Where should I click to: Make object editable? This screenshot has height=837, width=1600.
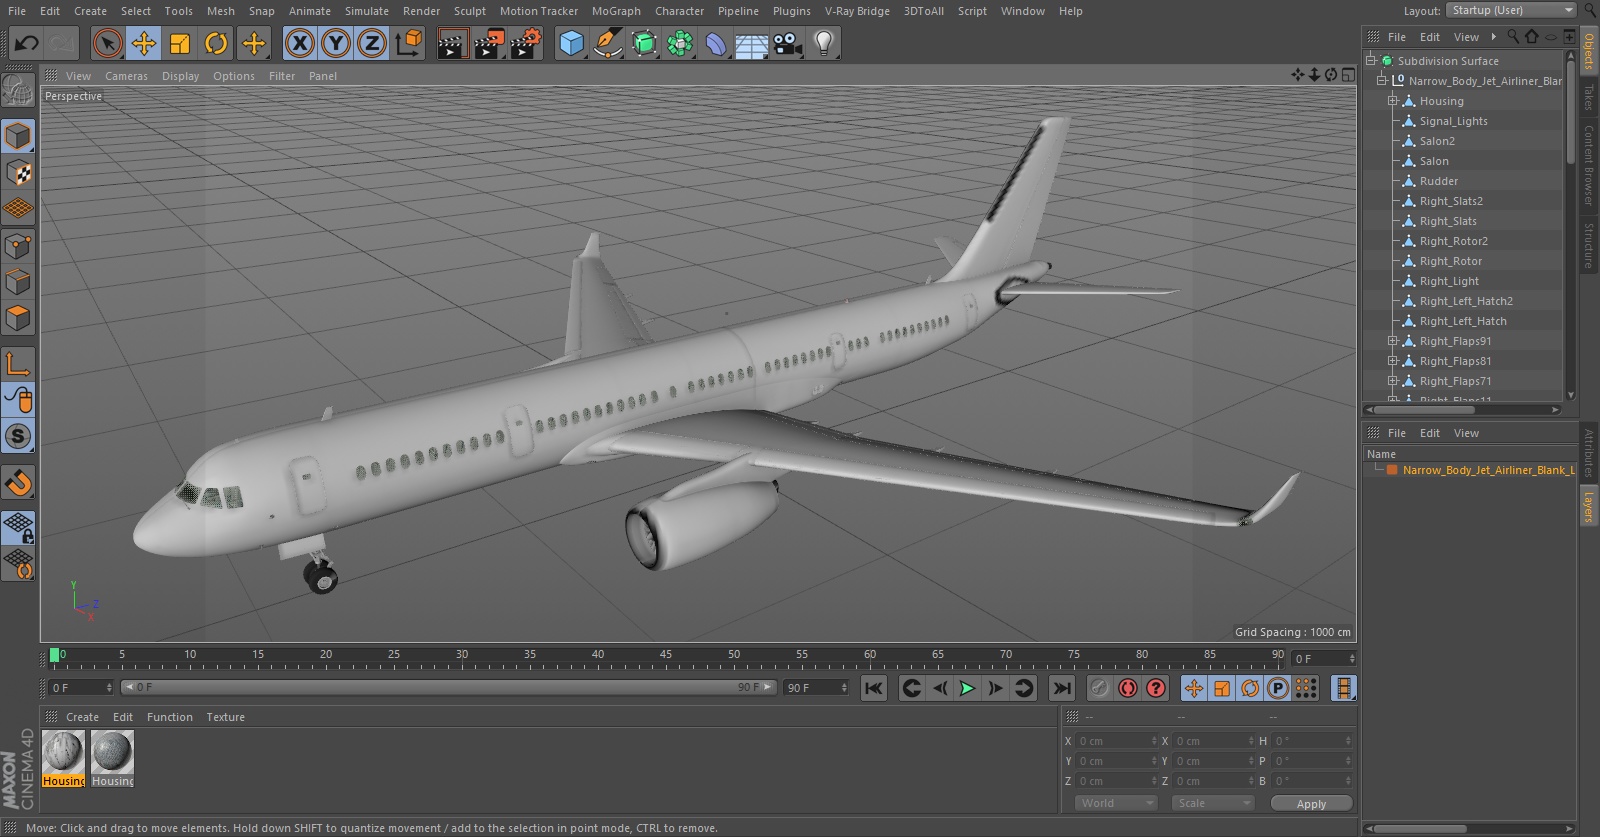click(x=18, y=92)
